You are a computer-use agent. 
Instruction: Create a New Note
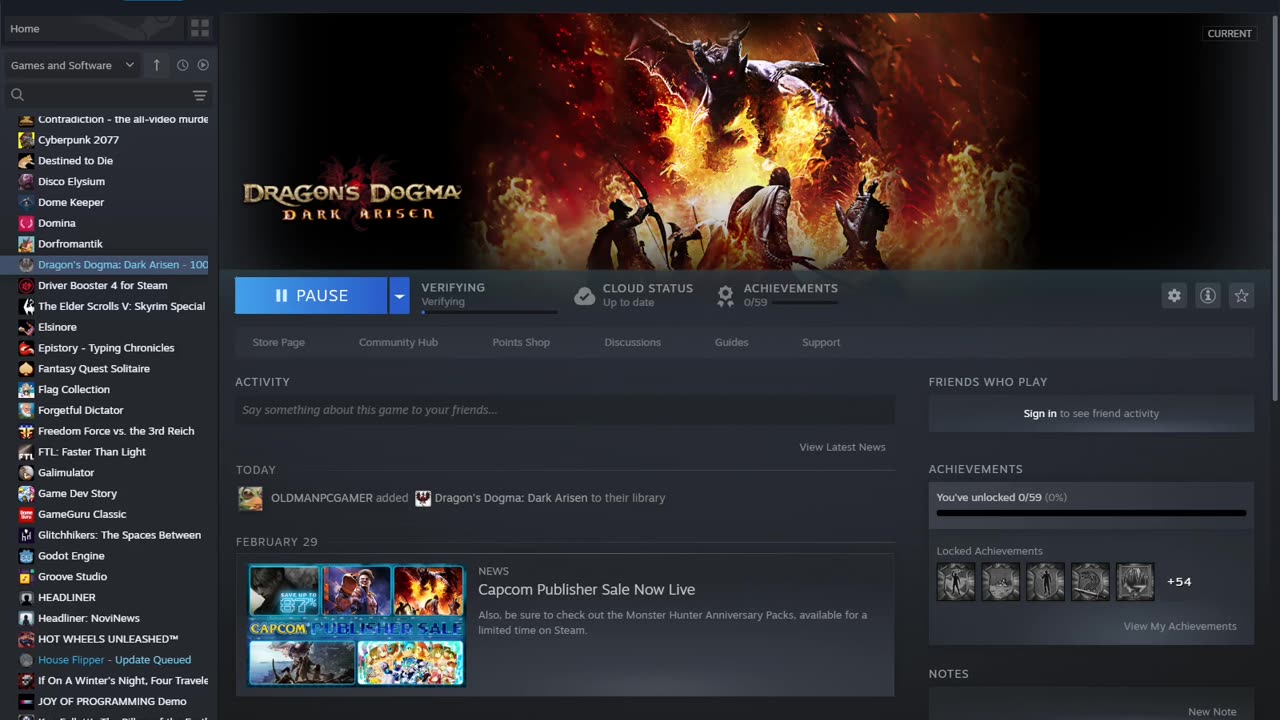pos(1212,712)
